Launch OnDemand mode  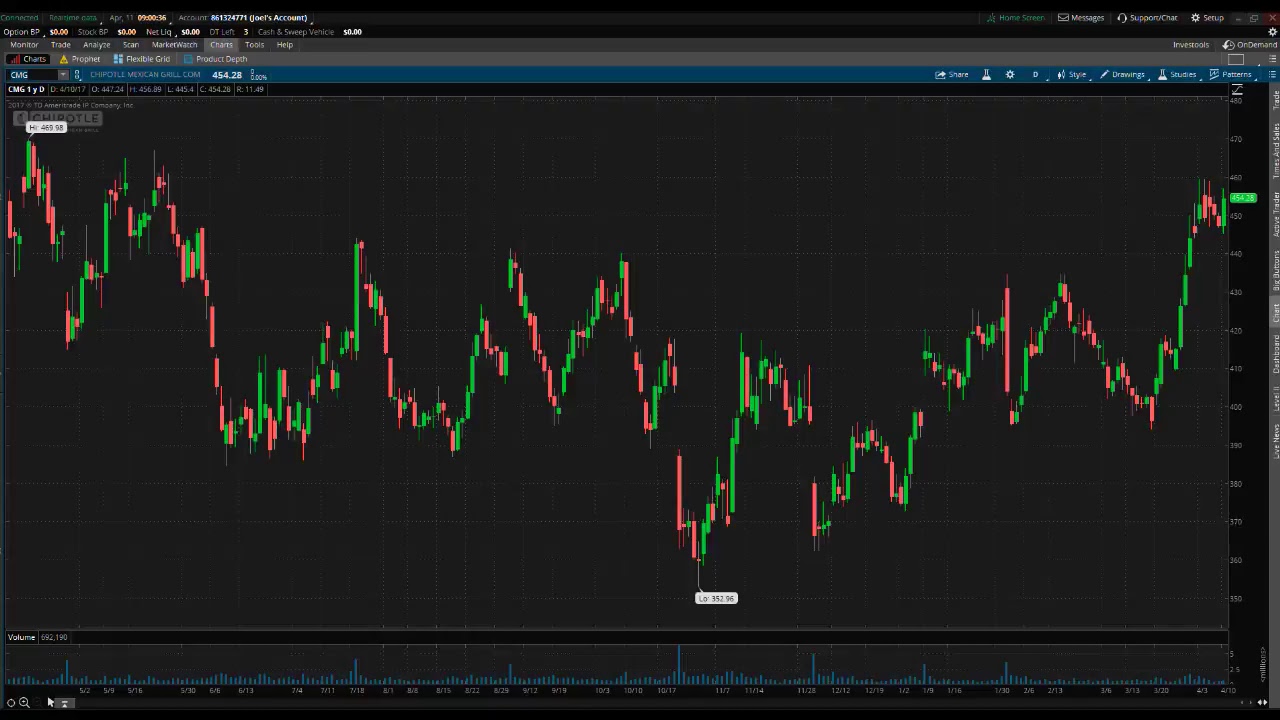[x=1250, y=45]
